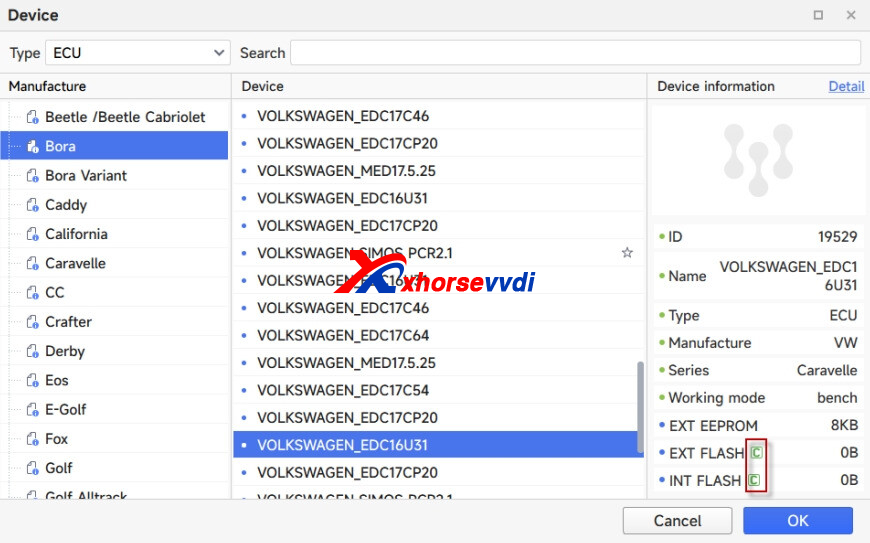
Task: Open the Type dropdown showing ECU
Action: point(138,53)
